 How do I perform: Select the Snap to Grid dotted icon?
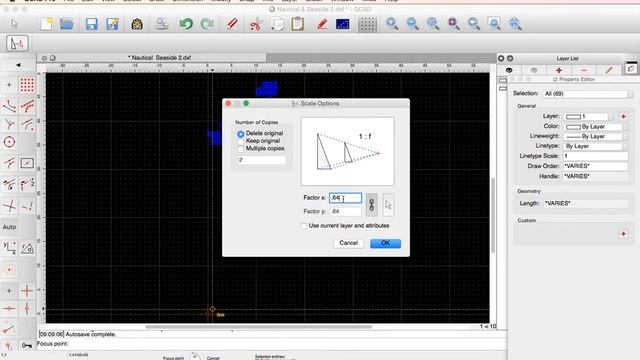click(27, 85)
